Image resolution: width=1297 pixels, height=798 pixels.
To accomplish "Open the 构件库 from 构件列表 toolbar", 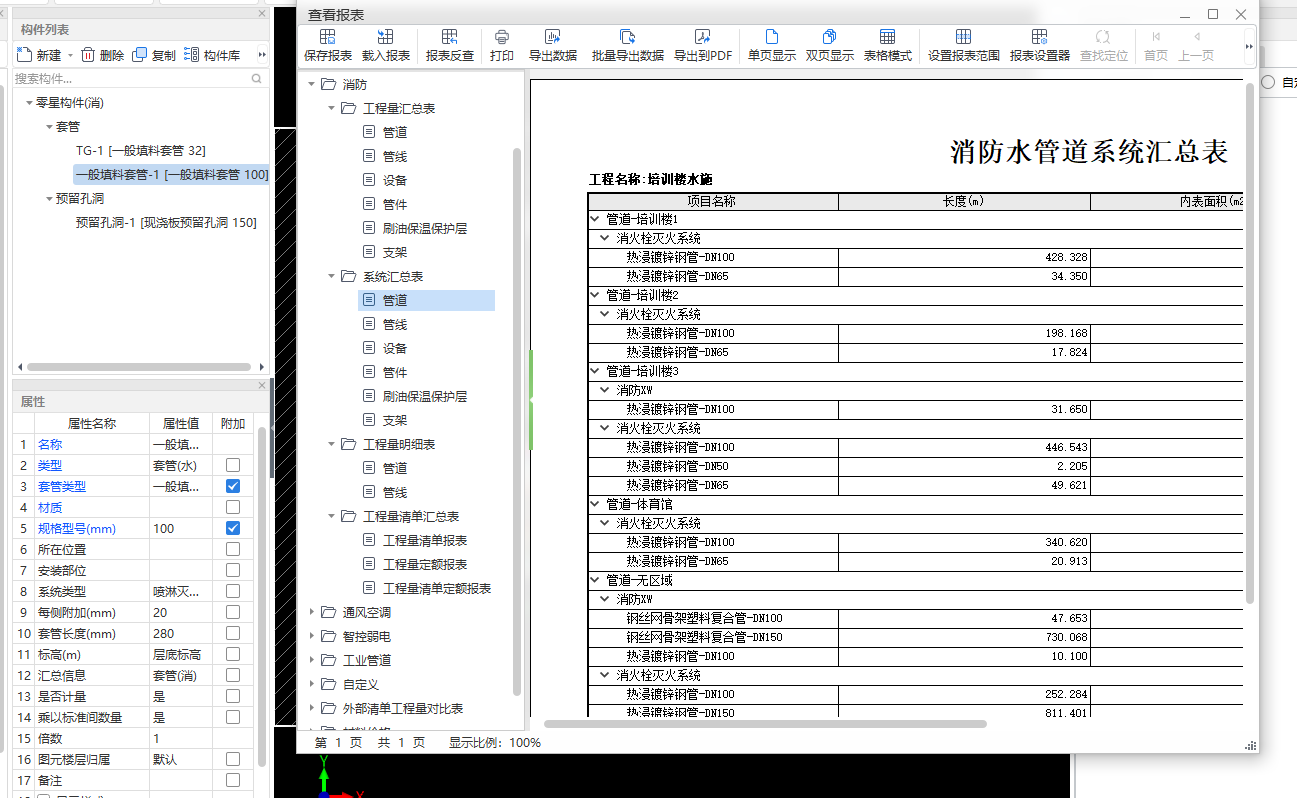I will coord(212,55).
